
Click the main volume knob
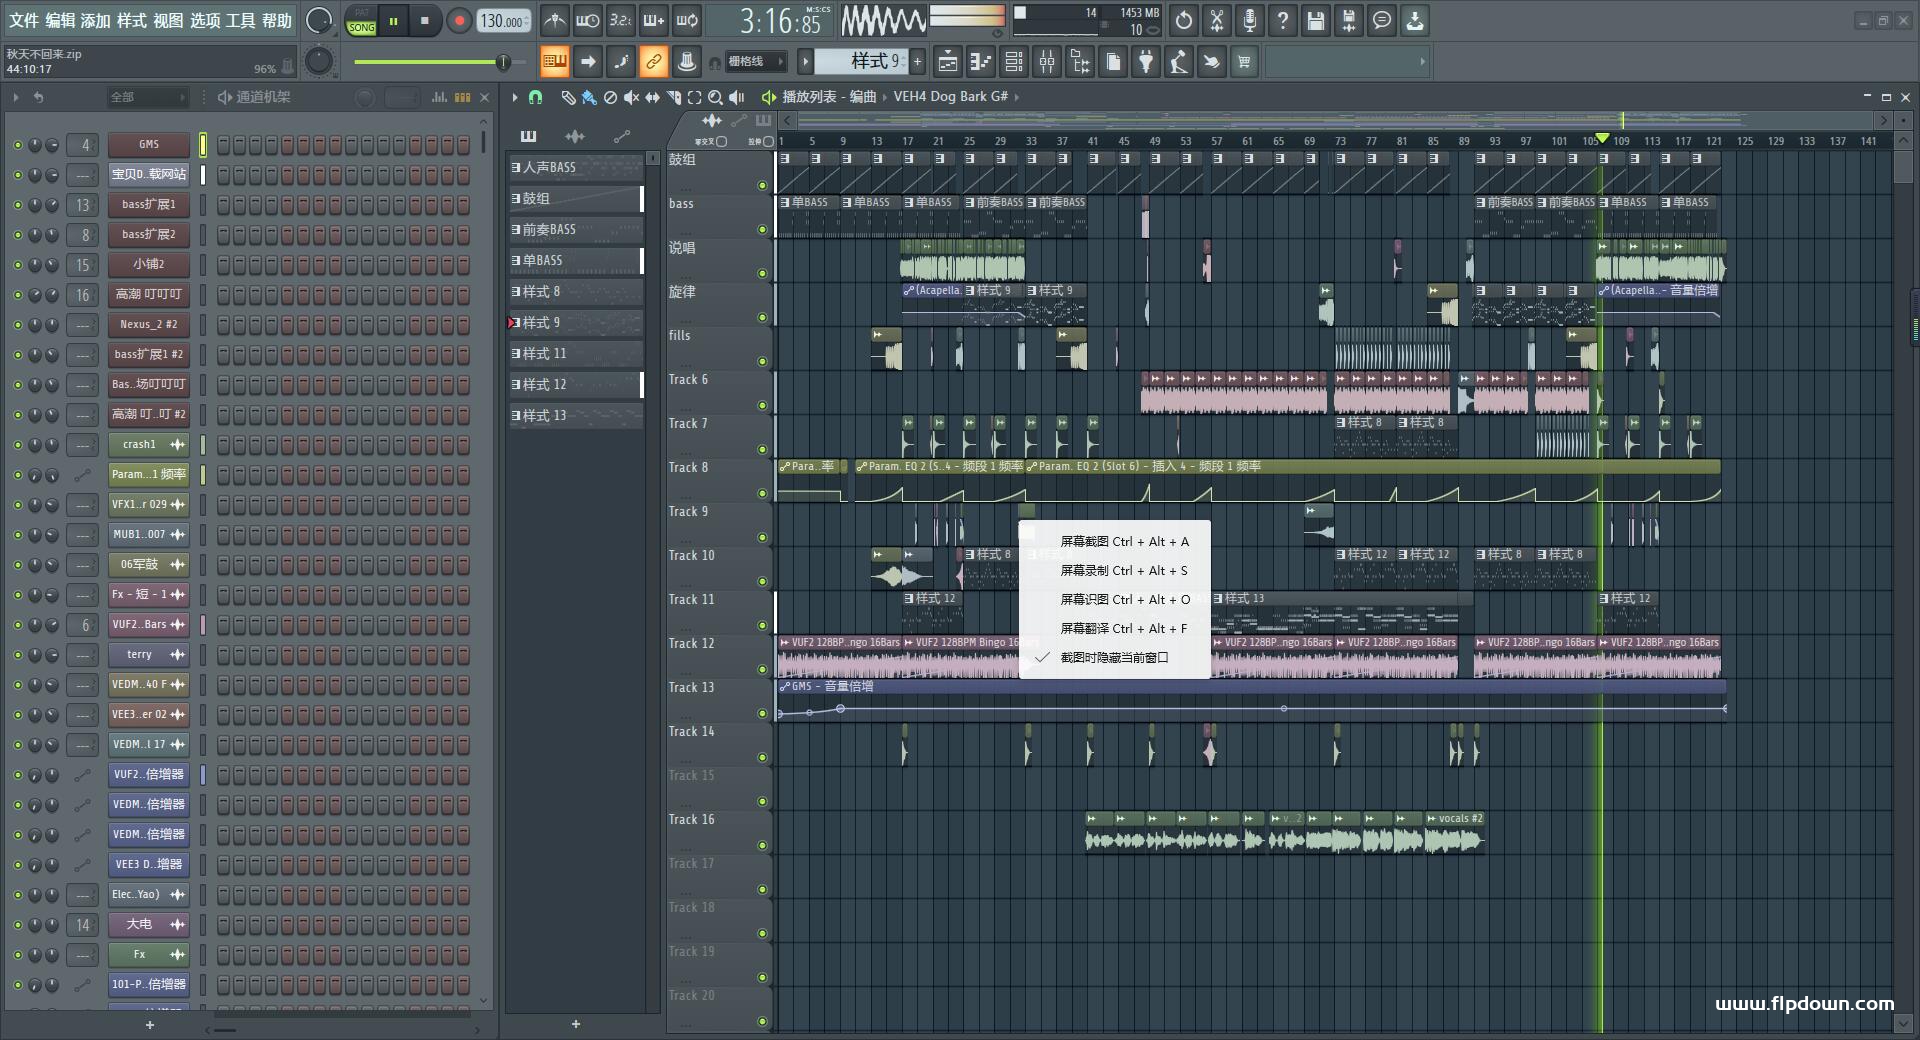click(x=319, y=20)
